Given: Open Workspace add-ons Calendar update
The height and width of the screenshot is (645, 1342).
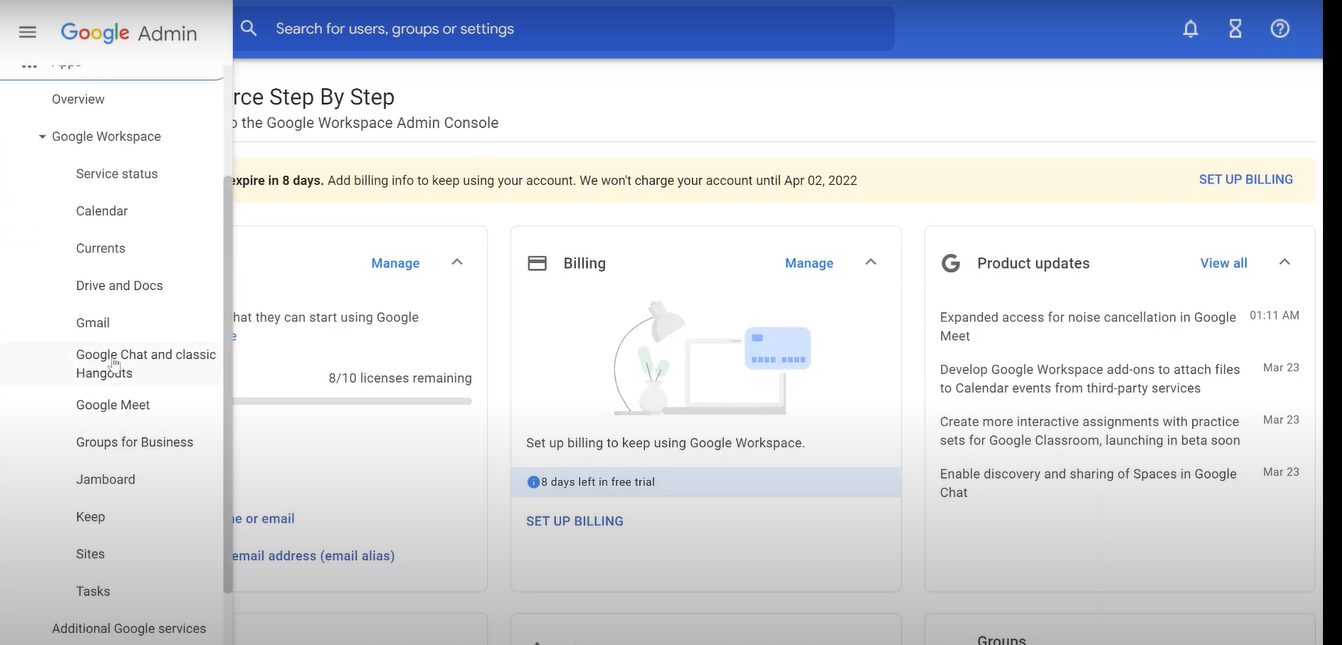Looking at the screenshot, I should 1090,379.
